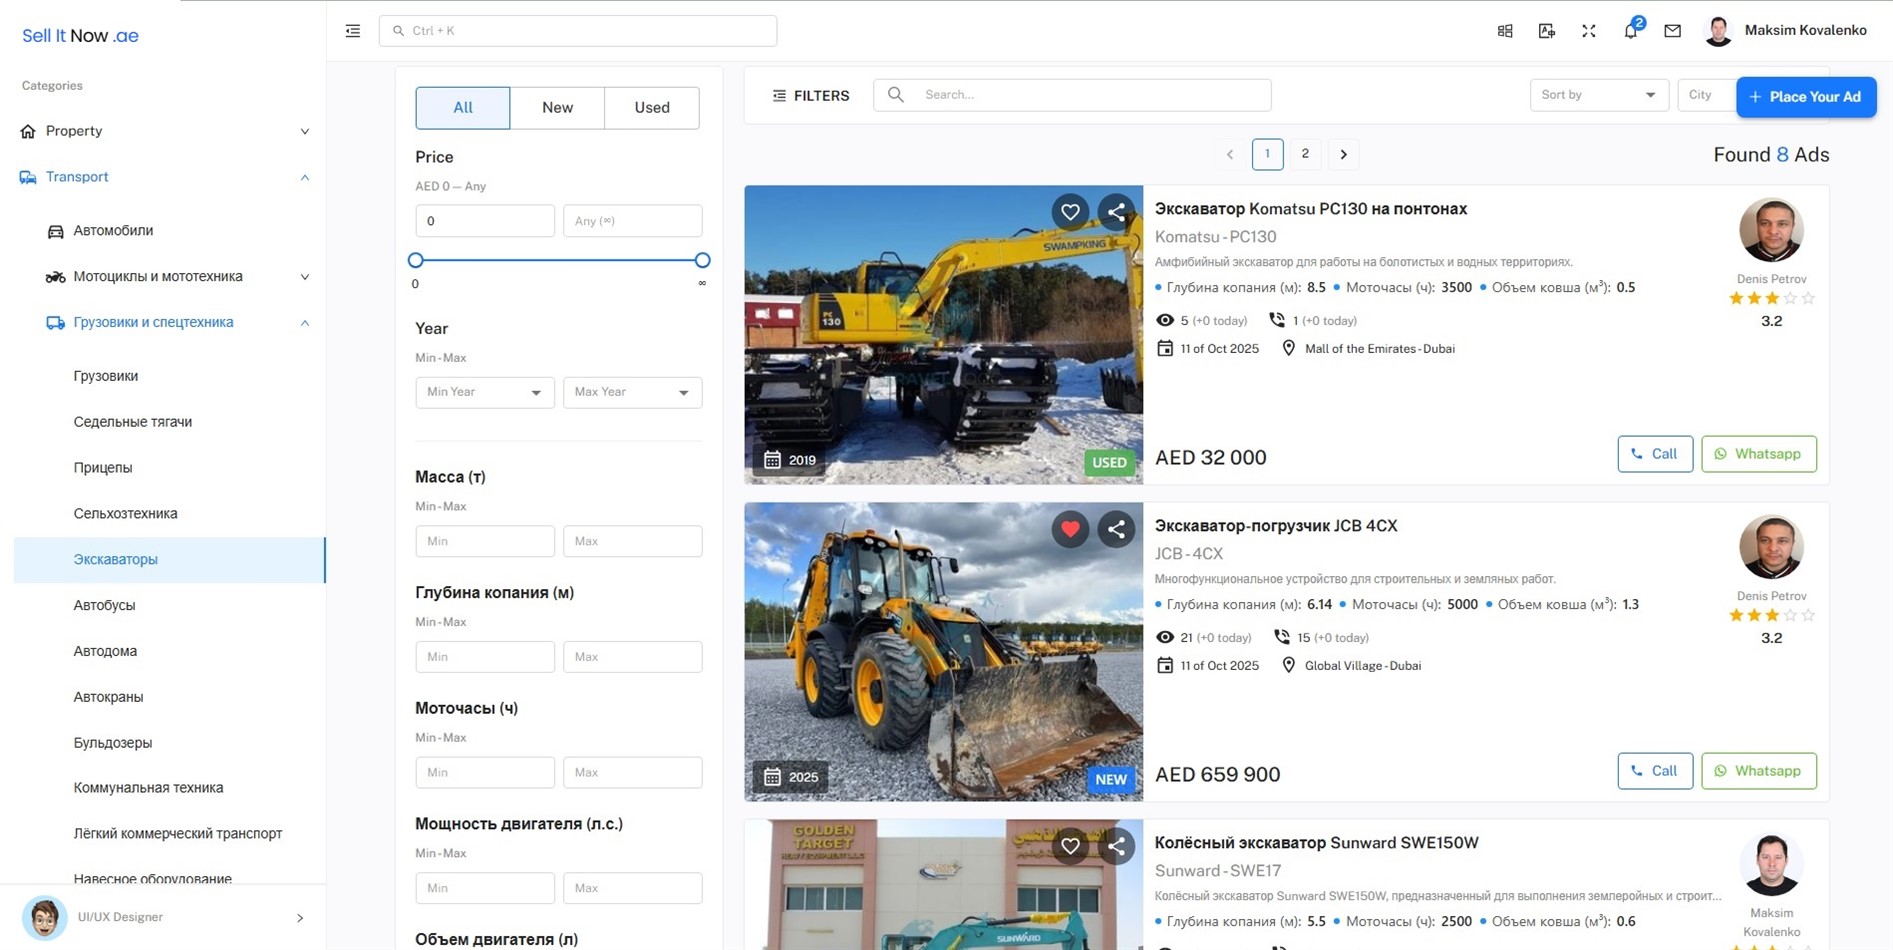Image resolution: width=1893 pixels, height=950 pixels.
Task: Share the Komatsu PC130 excavator listing
Action: [1116, 212]
